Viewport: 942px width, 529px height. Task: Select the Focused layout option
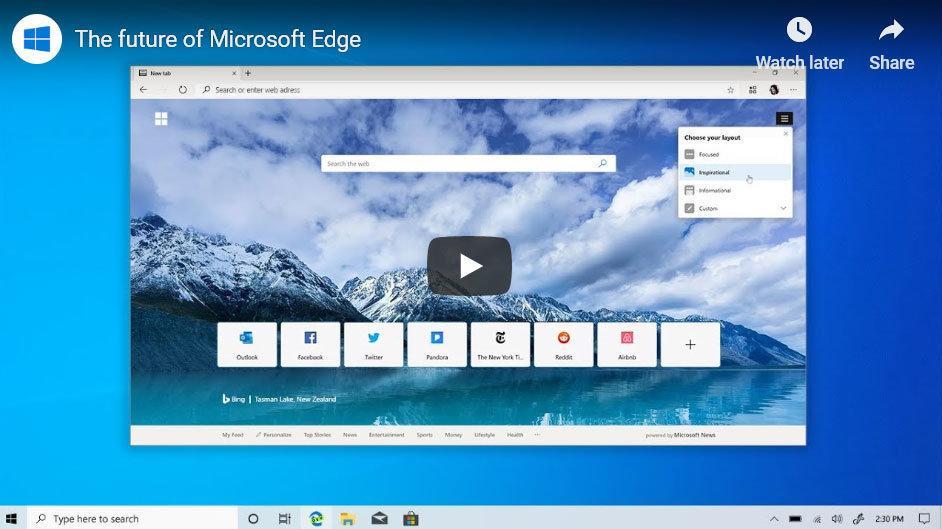coord(735,154)
